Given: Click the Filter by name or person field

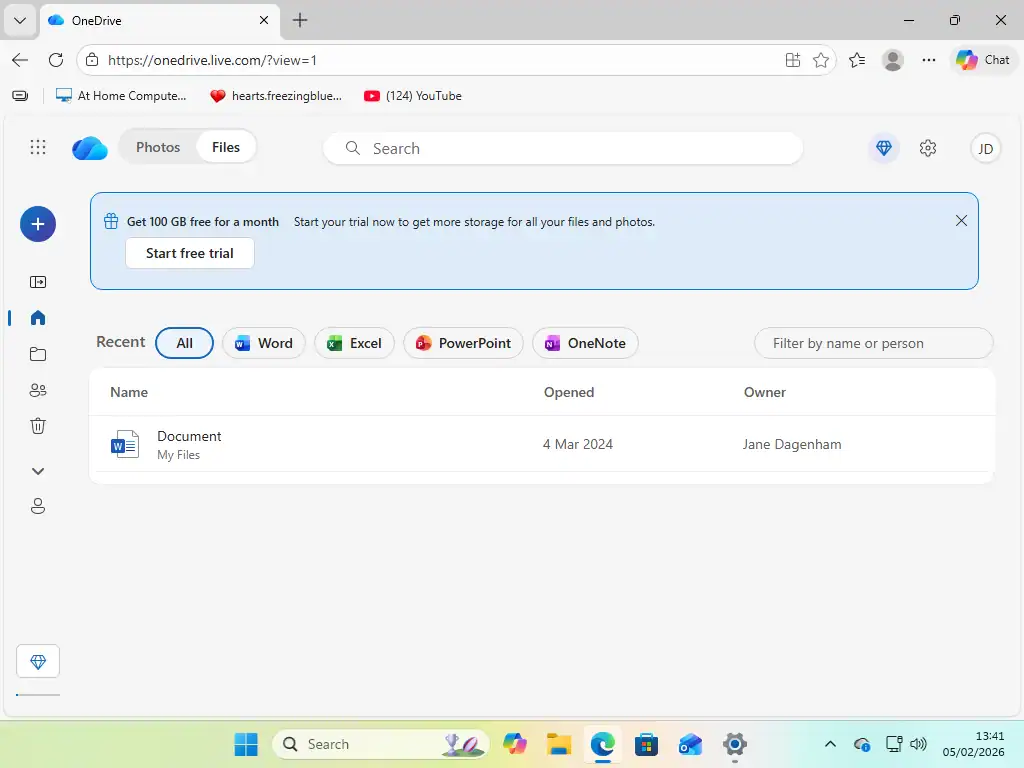Looking at the screenshot, I should [x=873, y=343].
